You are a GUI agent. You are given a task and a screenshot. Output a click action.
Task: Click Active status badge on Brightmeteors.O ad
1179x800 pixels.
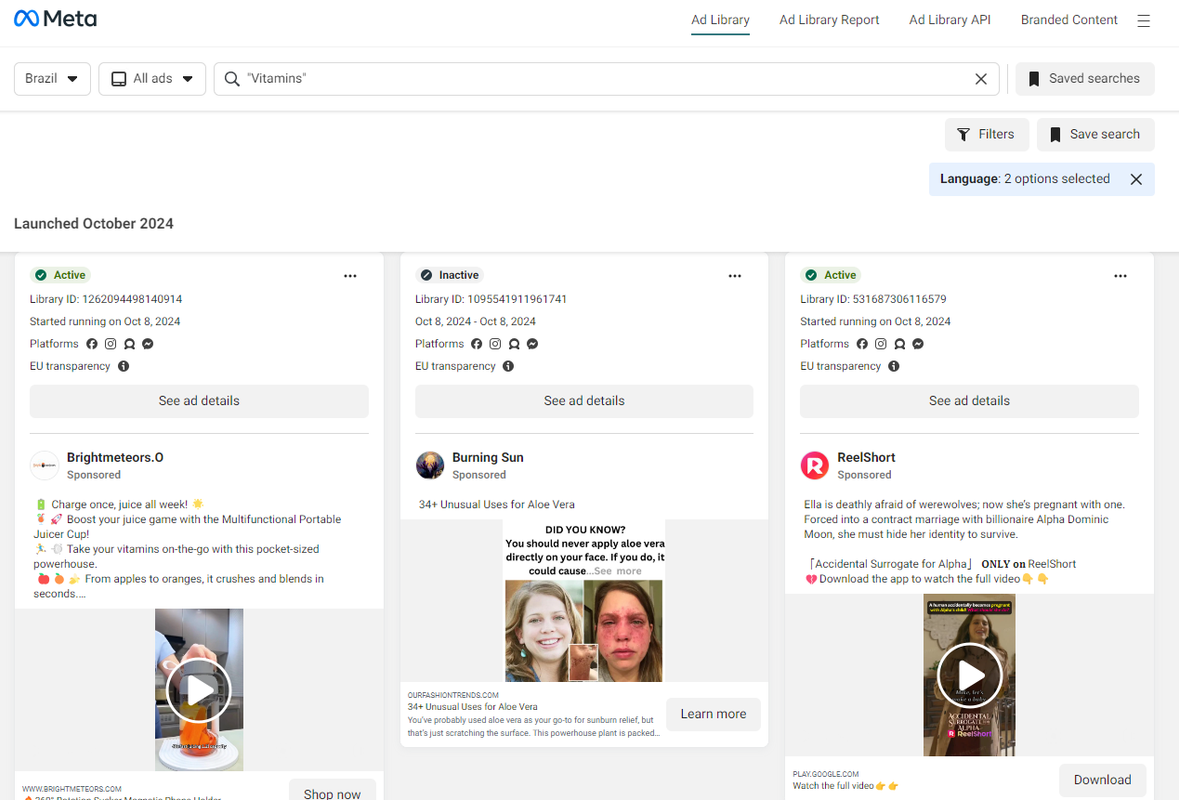(60, 275)
